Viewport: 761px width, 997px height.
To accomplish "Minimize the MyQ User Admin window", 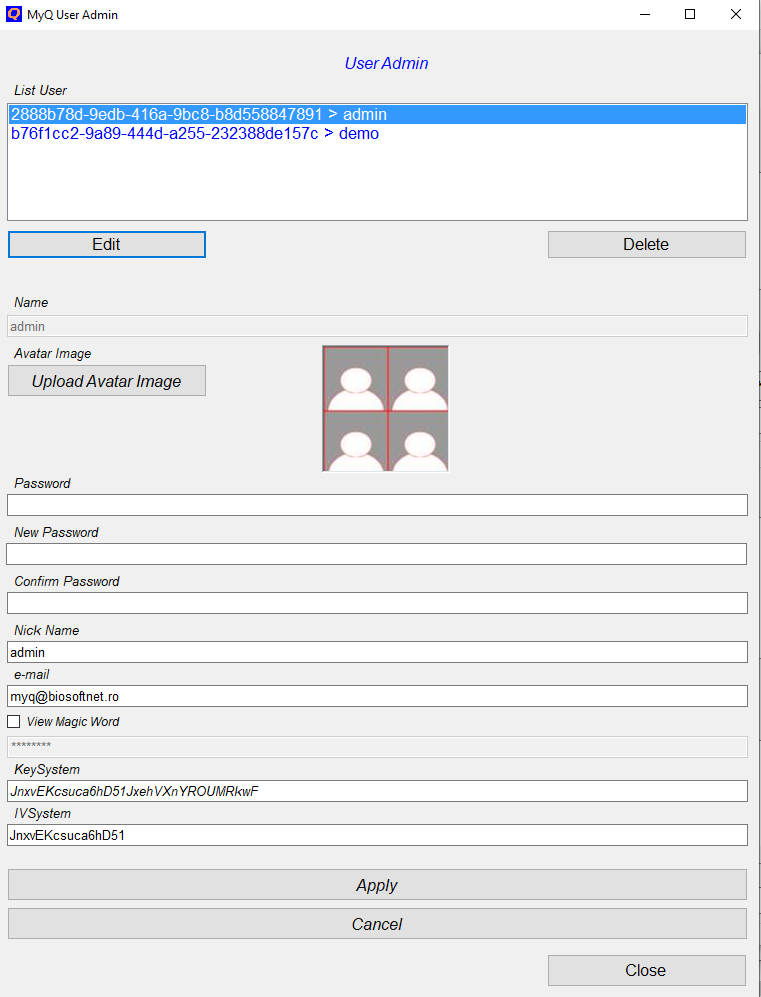I will [x=645, y=14].
